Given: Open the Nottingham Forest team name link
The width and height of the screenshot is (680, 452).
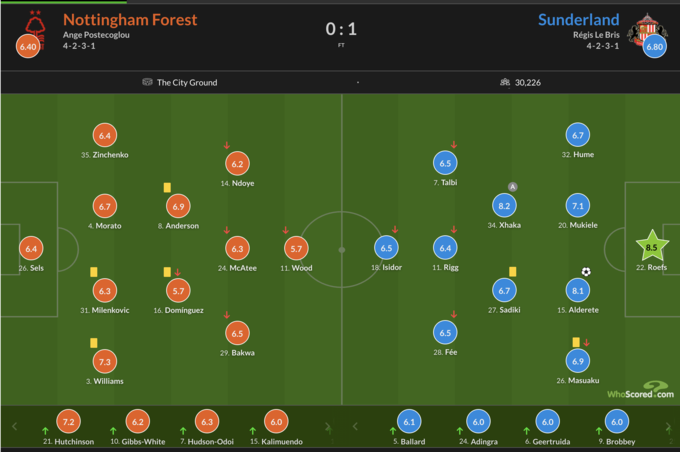Looking at the screenshot, I should click(x=130, y=20).
